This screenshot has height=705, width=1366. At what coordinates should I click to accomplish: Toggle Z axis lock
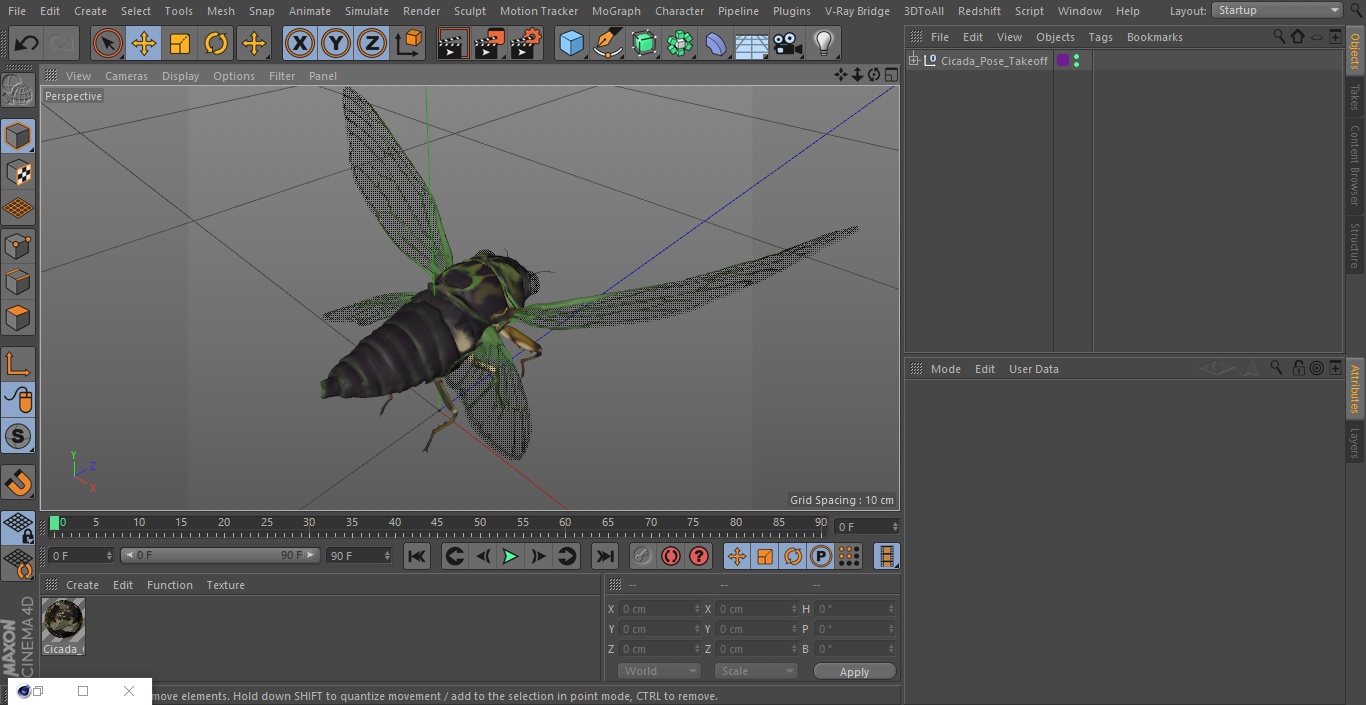[372, 43]
